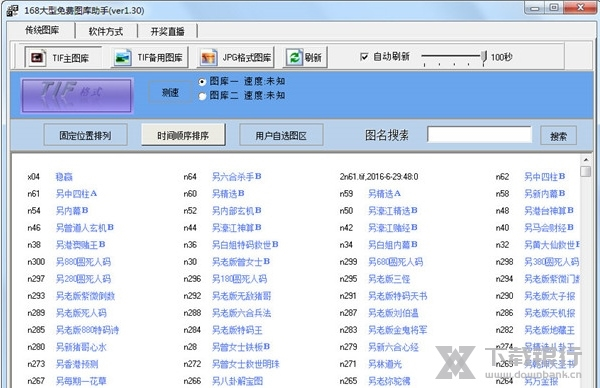Open the 另老版三怪 link
Viewport: 600px width, 388px height.
(x=389, y=279)
